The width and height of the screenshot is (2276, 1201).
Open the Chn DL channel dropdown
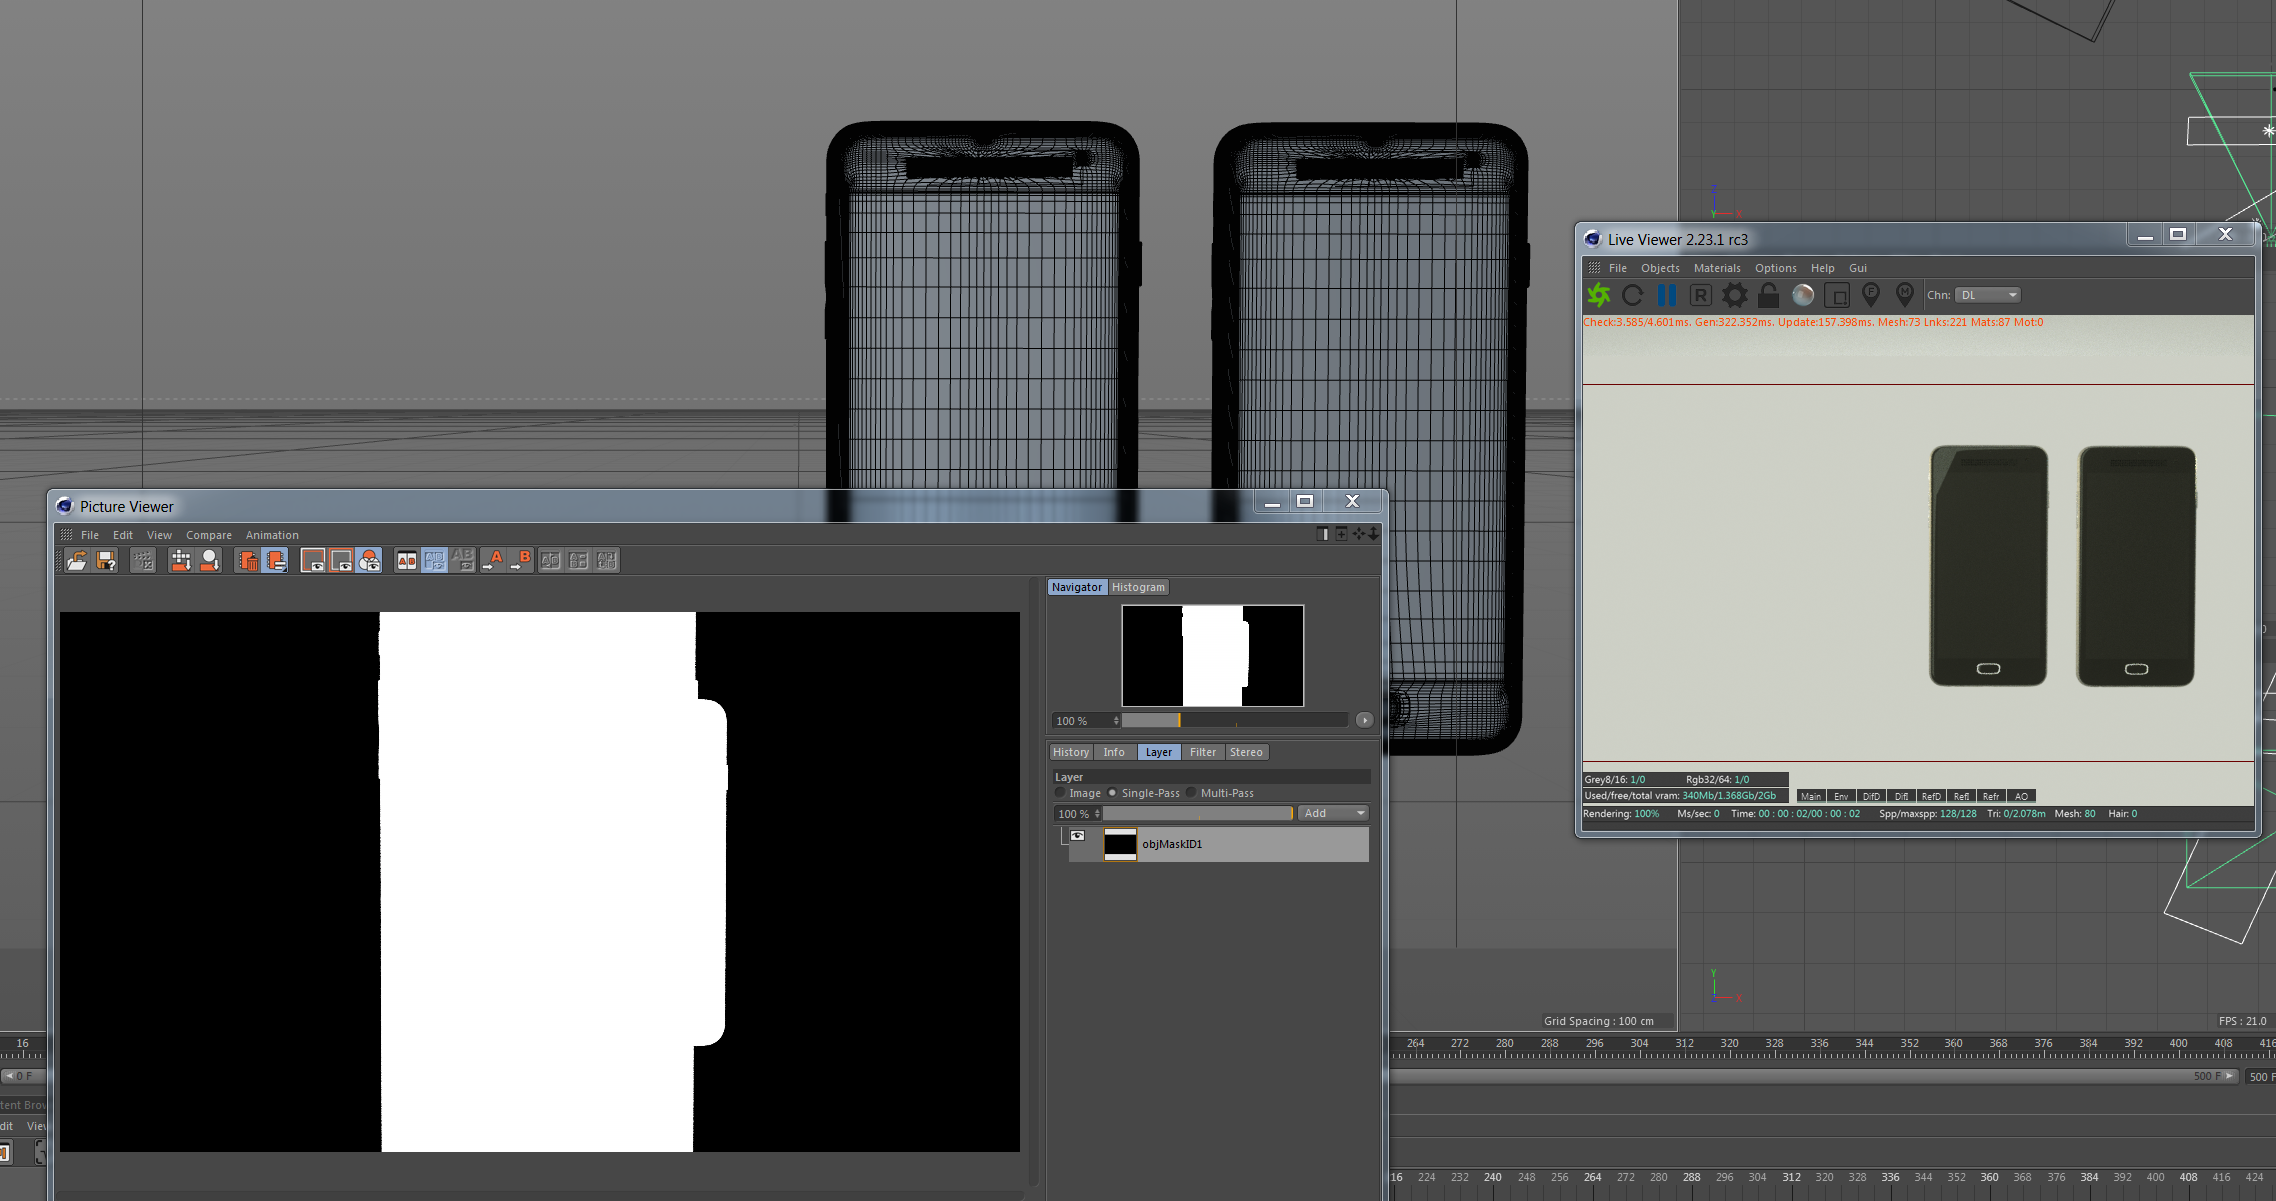point(1988,295)
